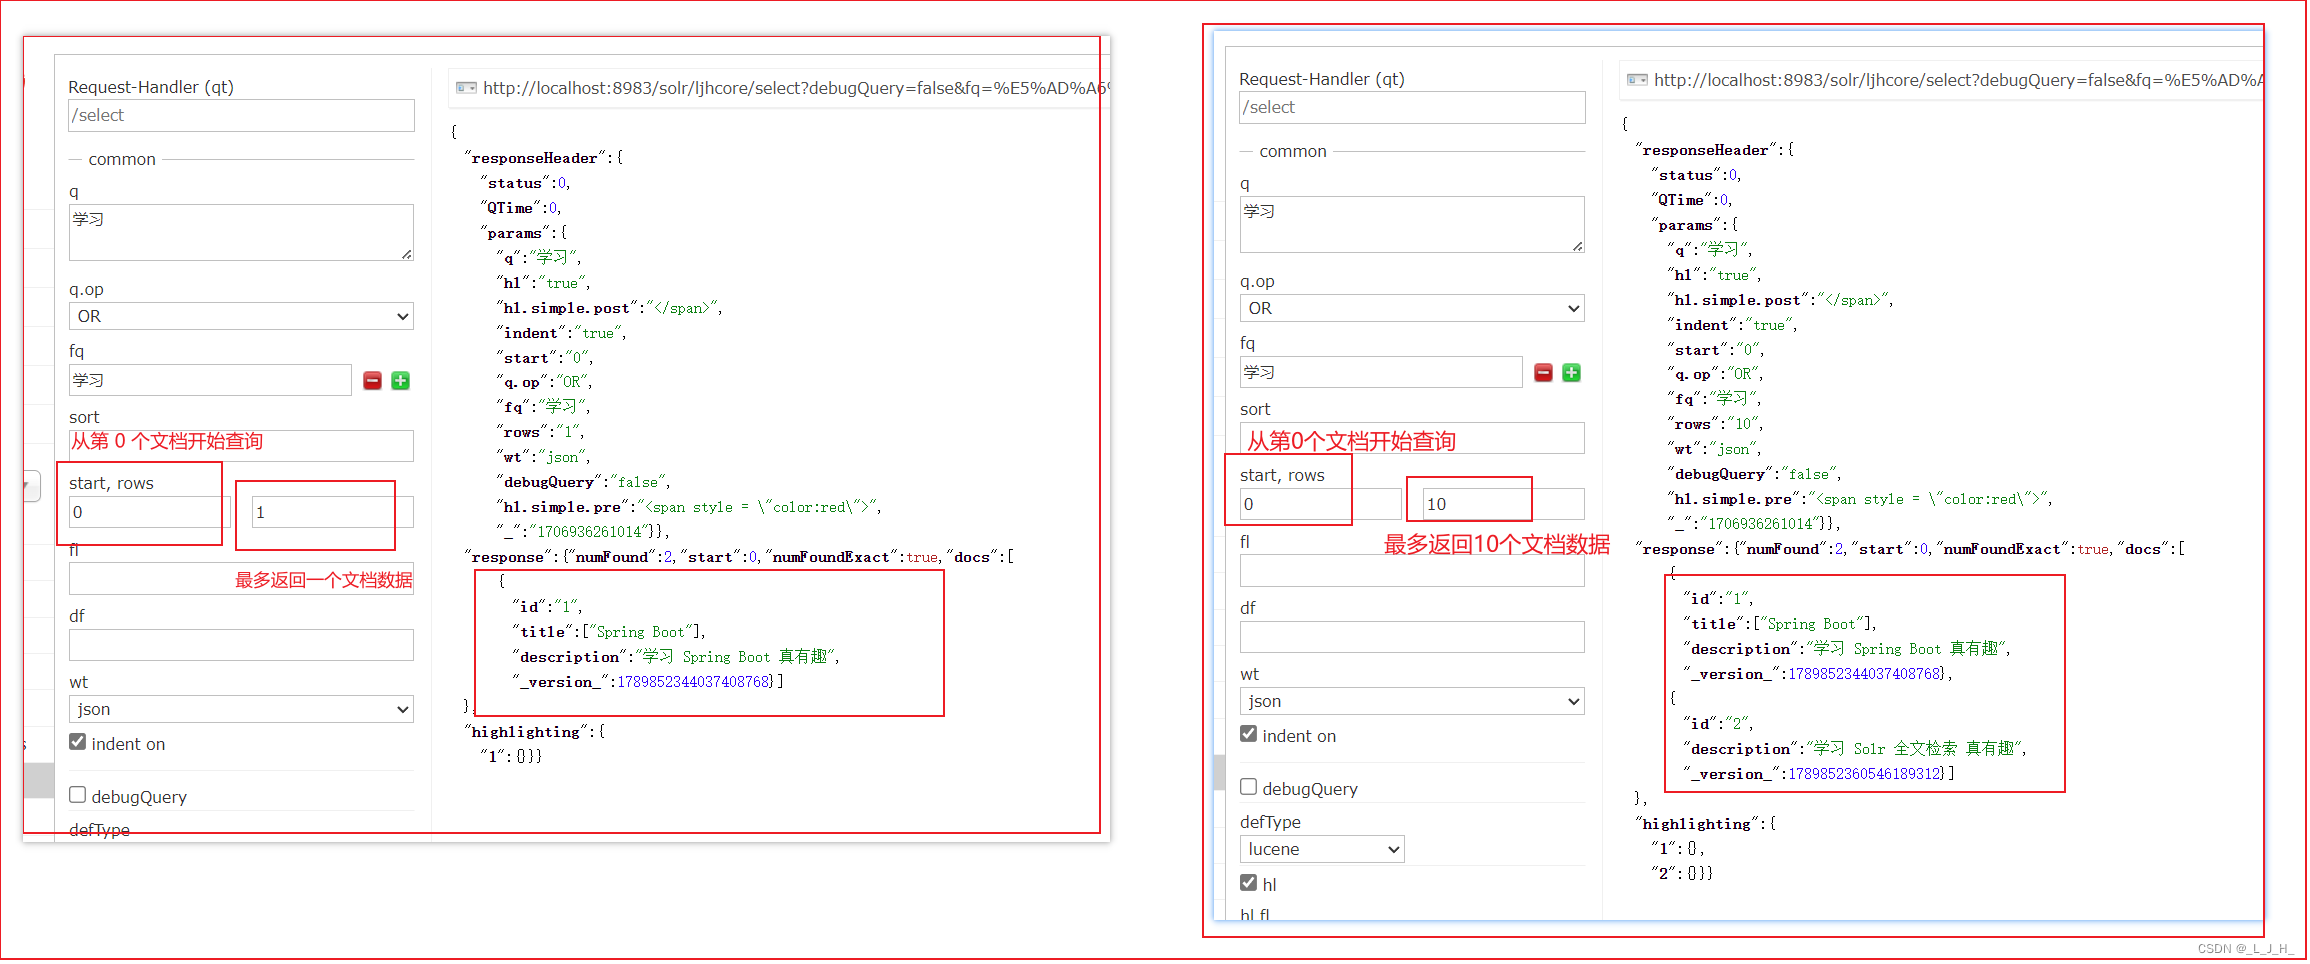Image resolution: width=2310 pixels, height=964 pixels.
Task: Click fl input field in right panel
Action: [x=1412, y=571]
